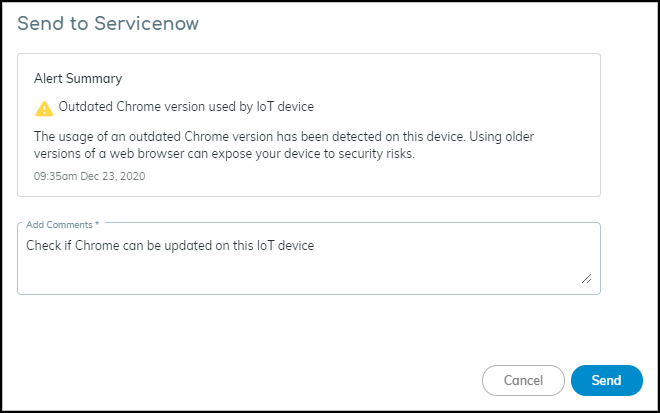
Task: Click the yellow warning triangle icon
Action: pyautogui.click(x=44, y=108)
